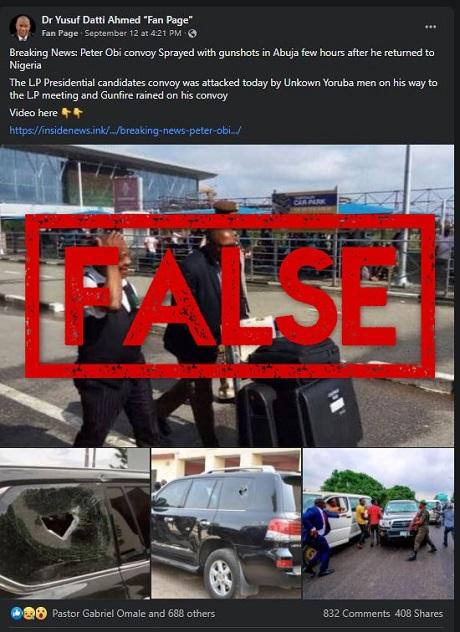Open the large airport photo with FALSE stamp
Viewport: 460px width, 632px height.
pos(227,295)
